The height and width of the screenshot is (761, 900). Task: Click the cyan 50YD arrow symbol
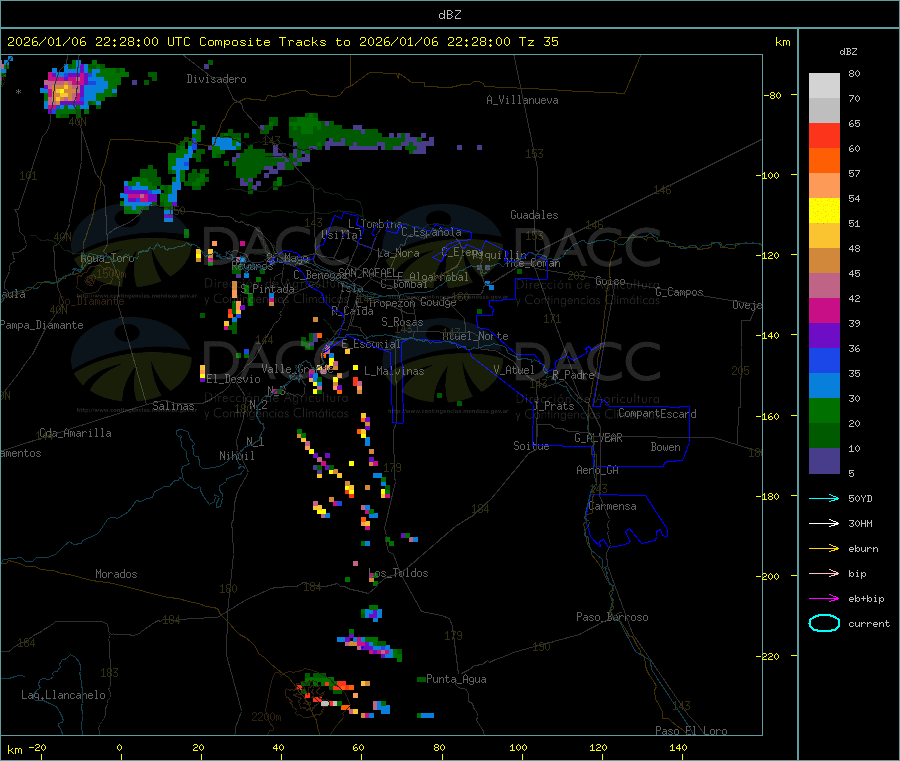[824, 498]
